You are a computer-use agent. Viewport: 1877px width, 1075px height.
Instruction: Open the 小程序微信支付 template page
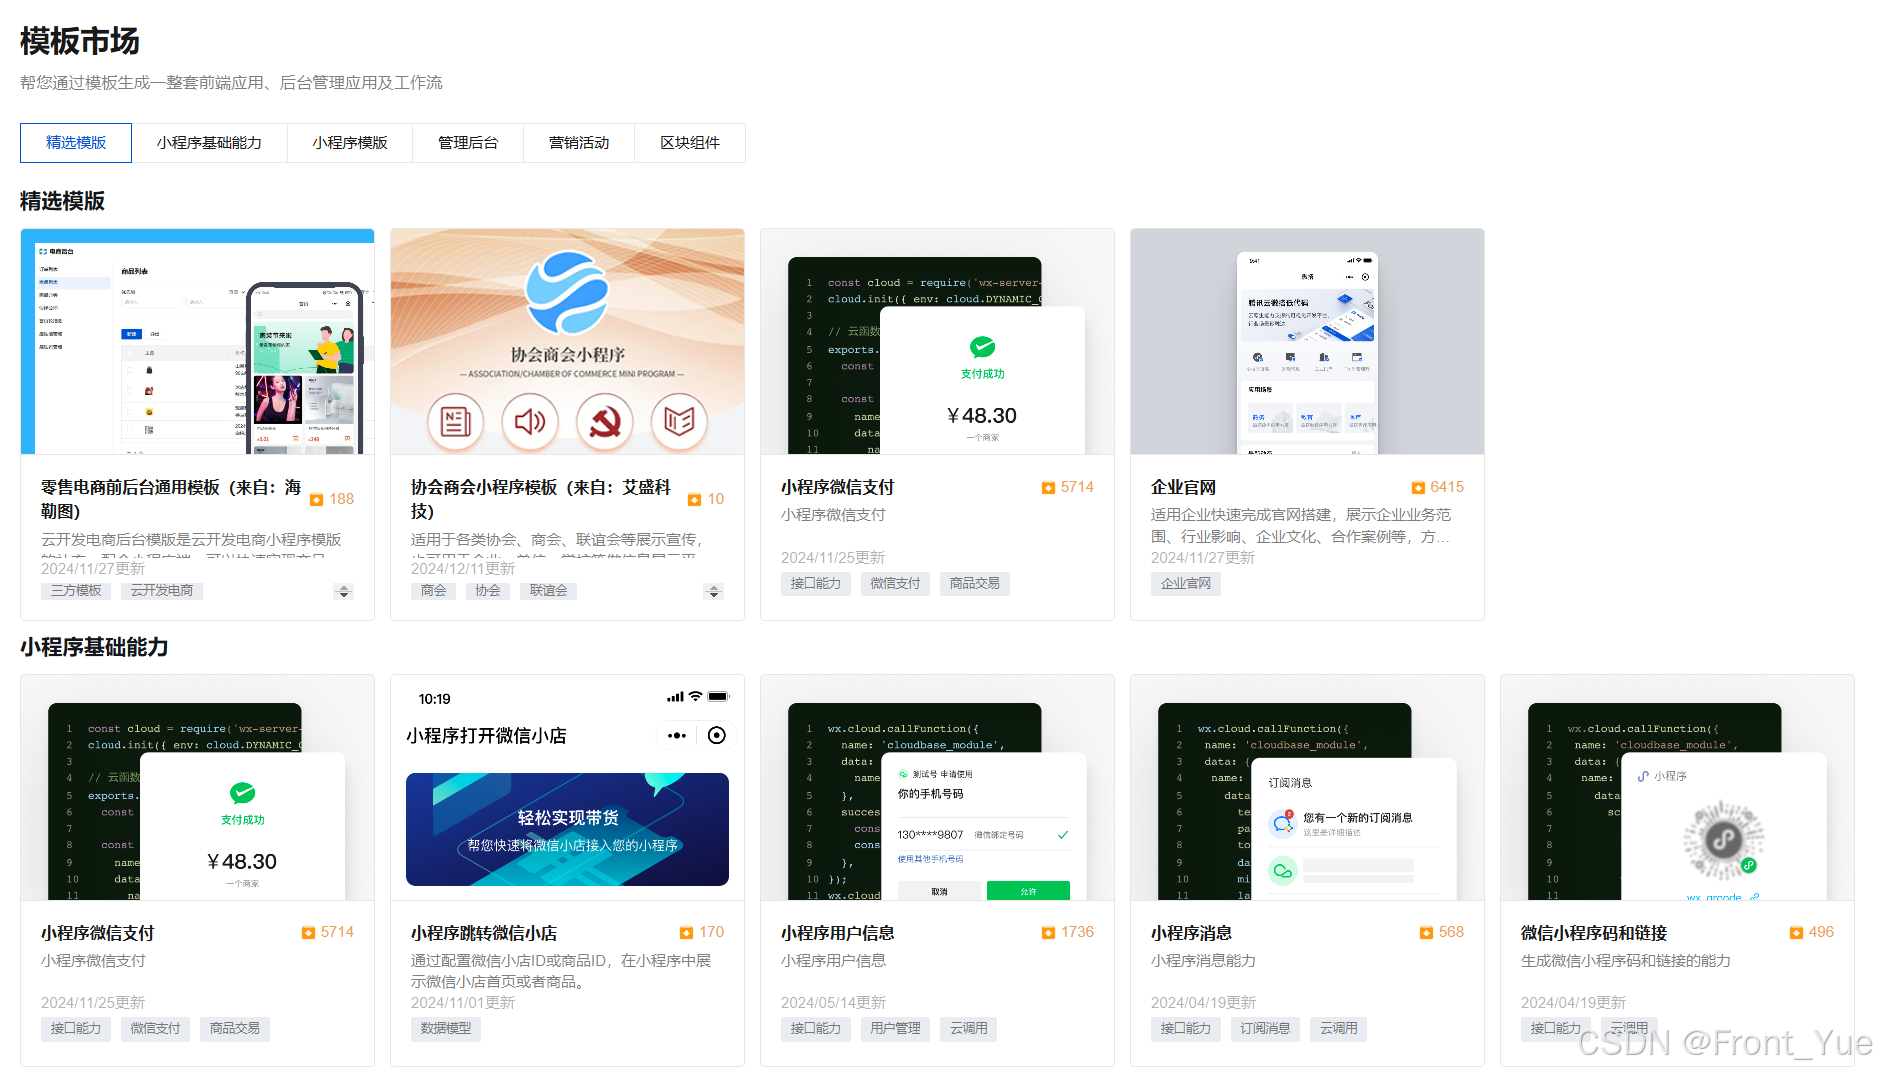[x=838, y=487]
